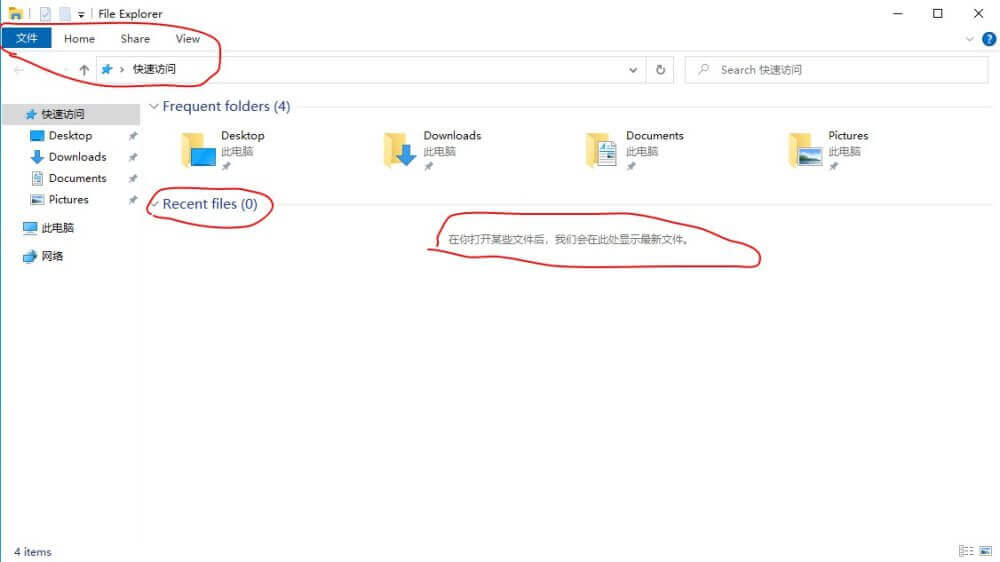Click the quick access star in address bar

(107, 69)
